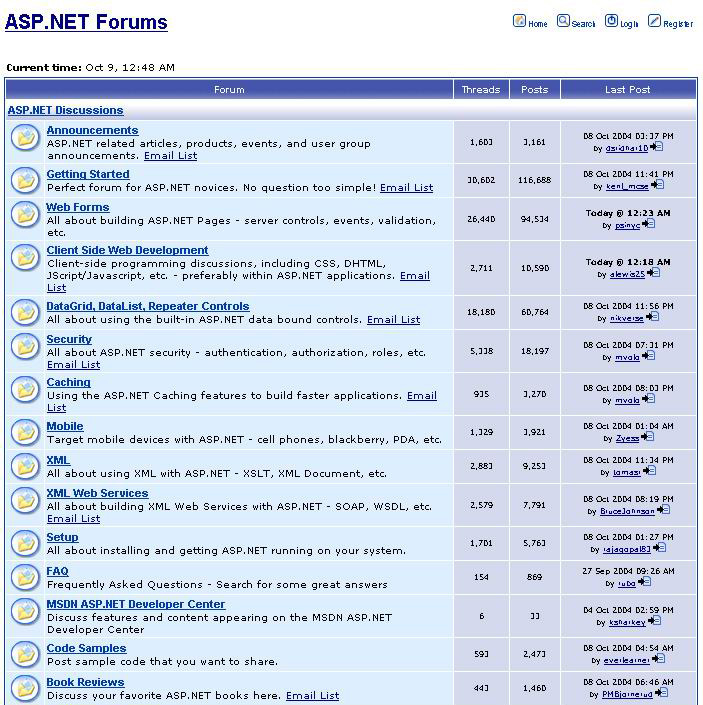Screen dimensions: 703x705
Task: Click the 116,688 posts count cell
Action: (x=534, y=180)
